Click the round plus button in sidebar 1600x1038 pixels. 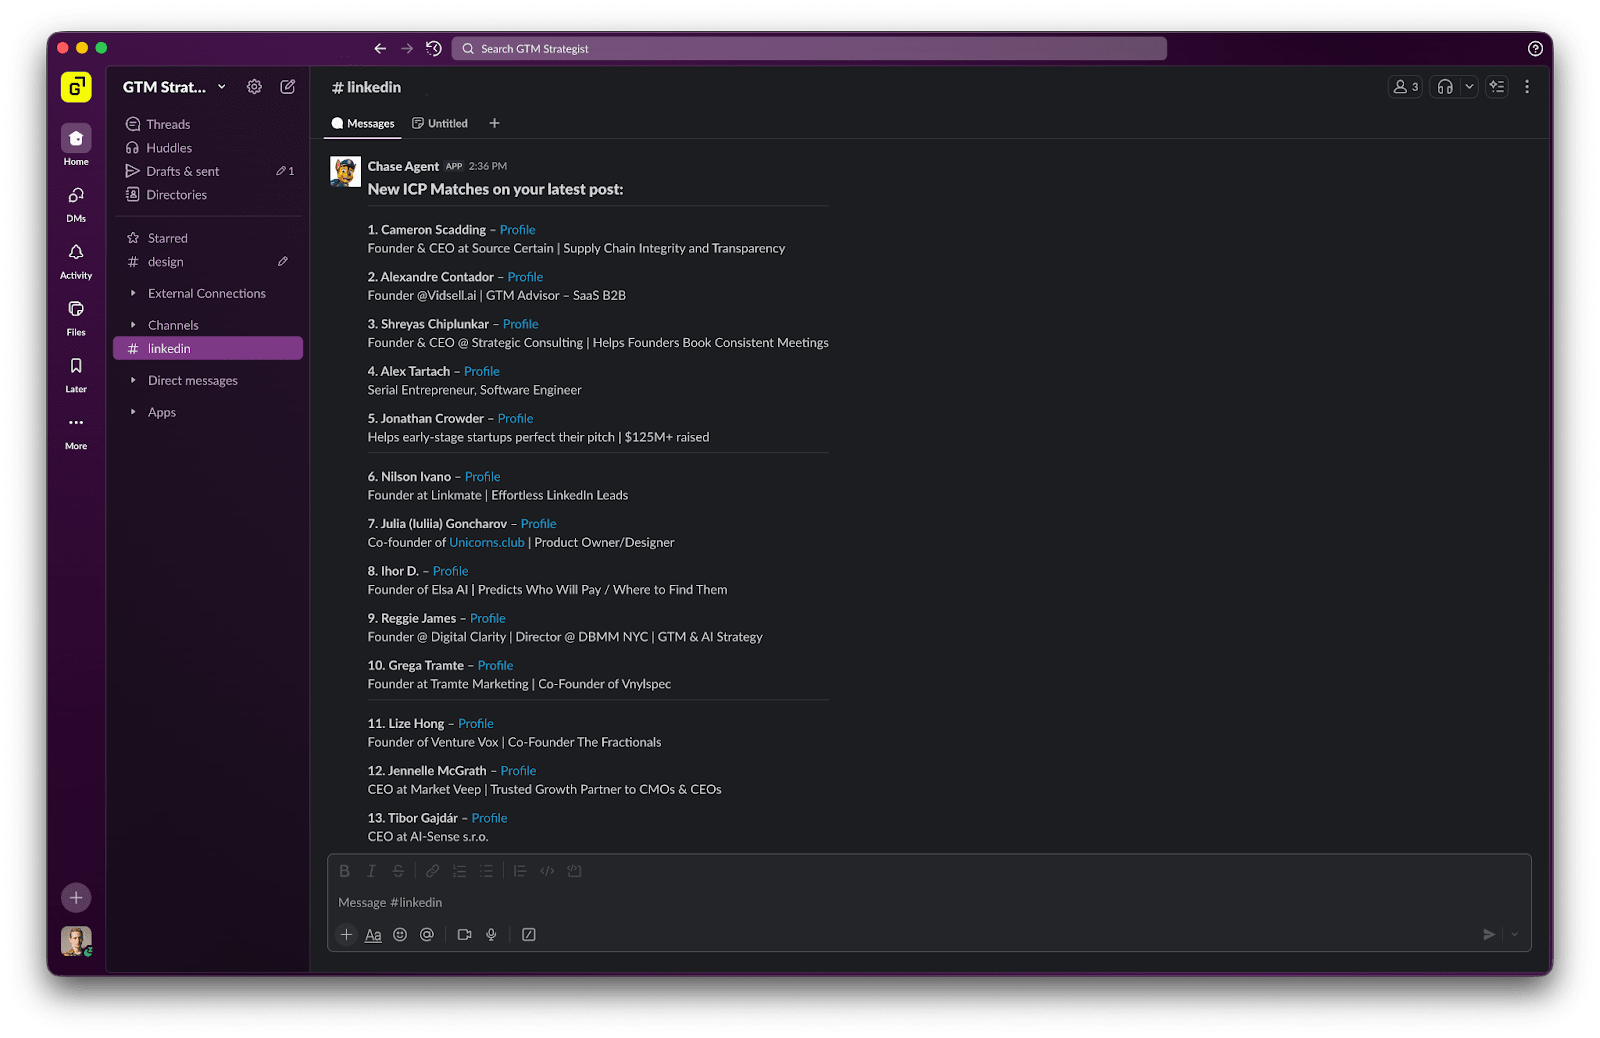(x=76, y=898)
